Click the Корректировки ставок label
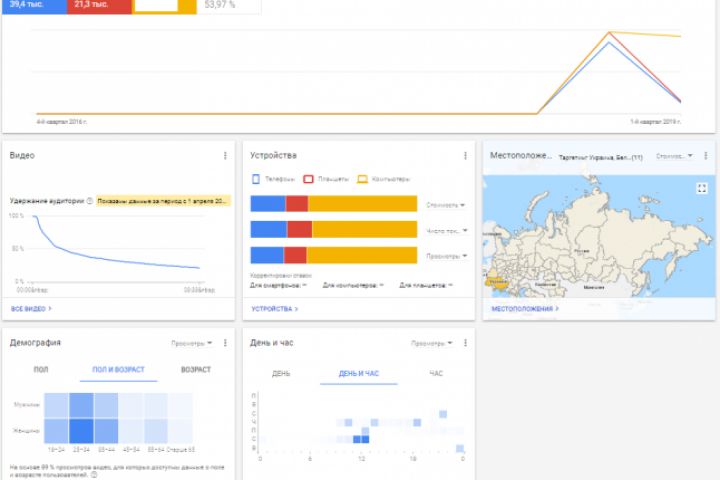Viewport: 720px width, 480px height. click(x=281, y=276)
